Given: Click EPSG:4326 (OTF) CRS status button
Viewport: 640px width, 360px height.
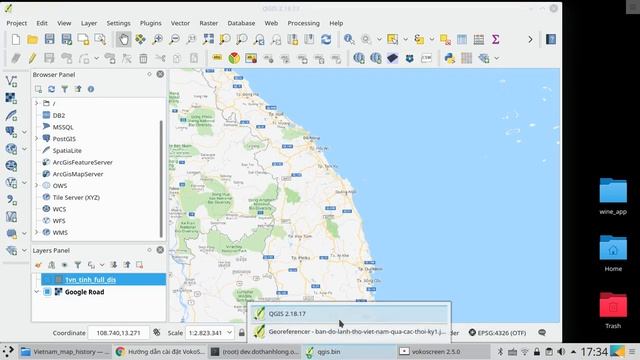Looking at the screenshot, I should click(x=497, y=333).
